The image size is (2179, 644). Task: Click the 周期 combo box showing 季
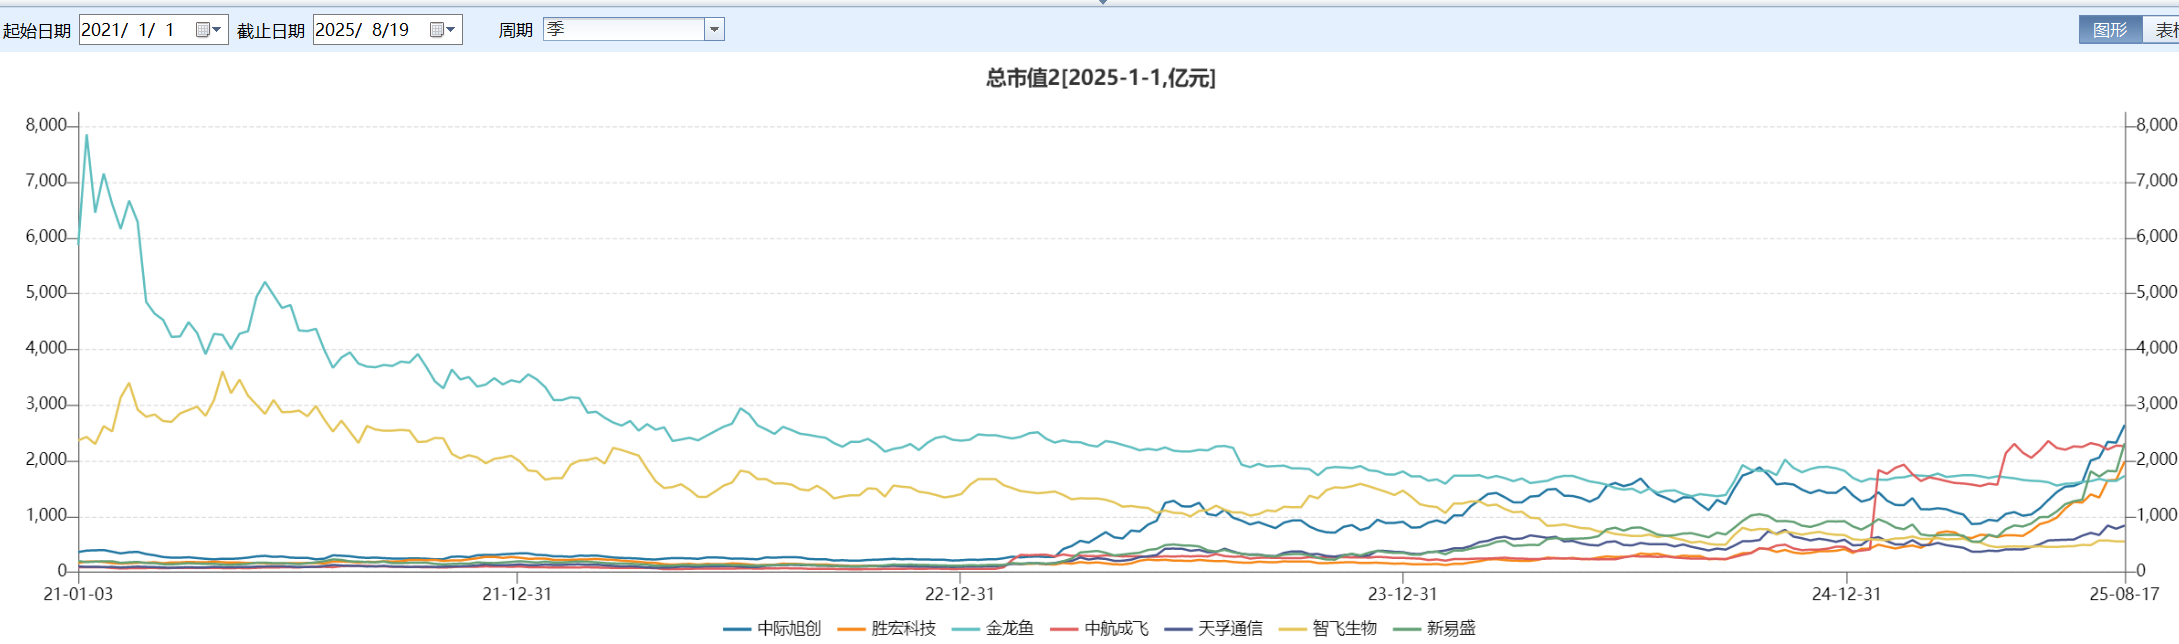pos(624,30)
